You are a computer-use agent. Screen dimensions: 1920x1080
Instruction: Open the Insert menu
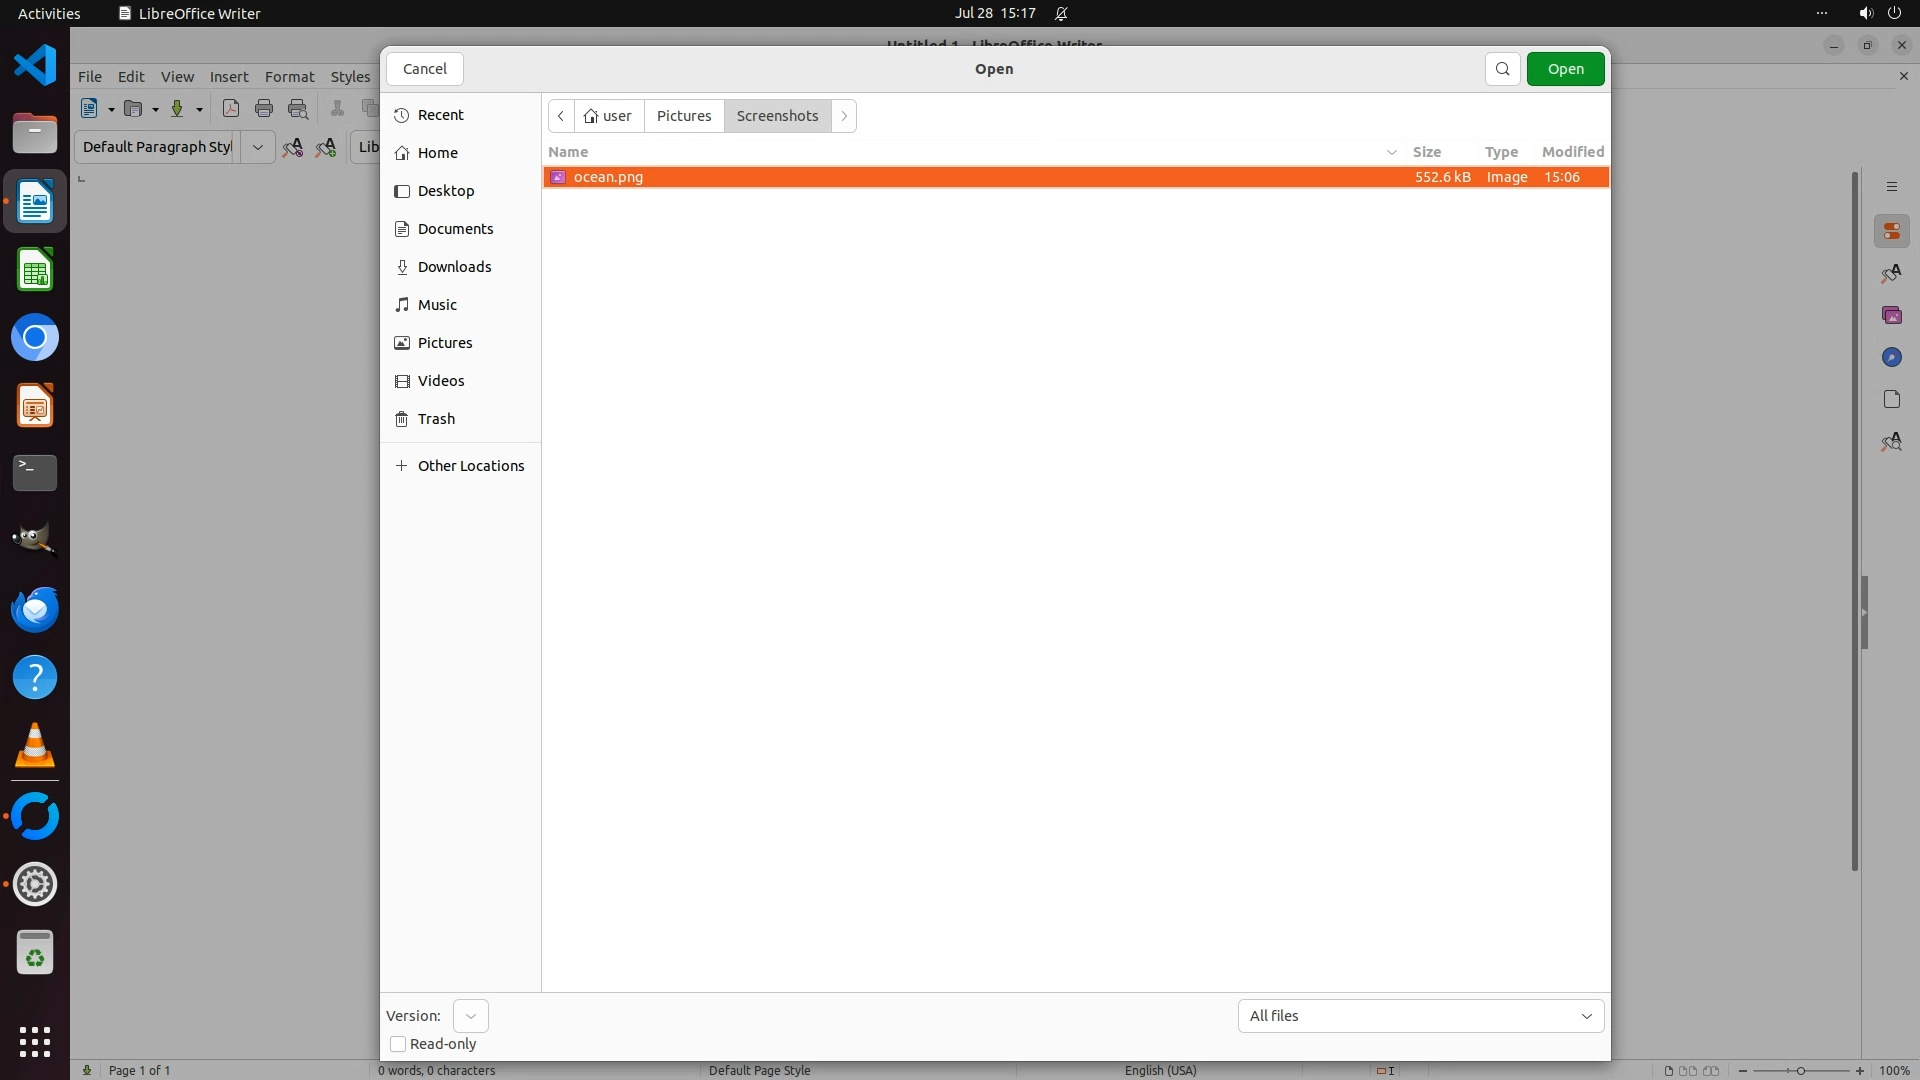[x=229, y=77]
